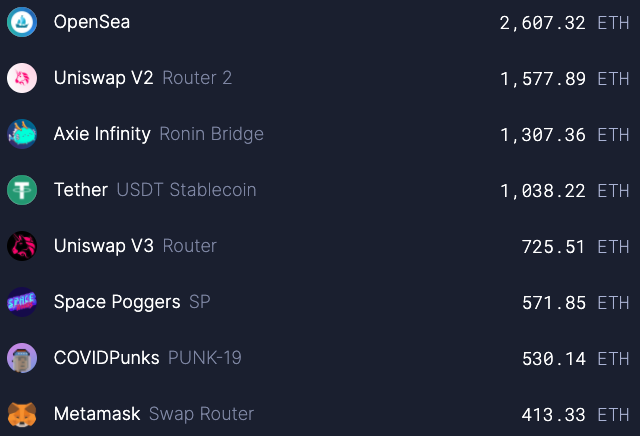The image size is (640, 436).
Task: Open Metamask Swap Router entry
Action: click(x=153, y=413)
